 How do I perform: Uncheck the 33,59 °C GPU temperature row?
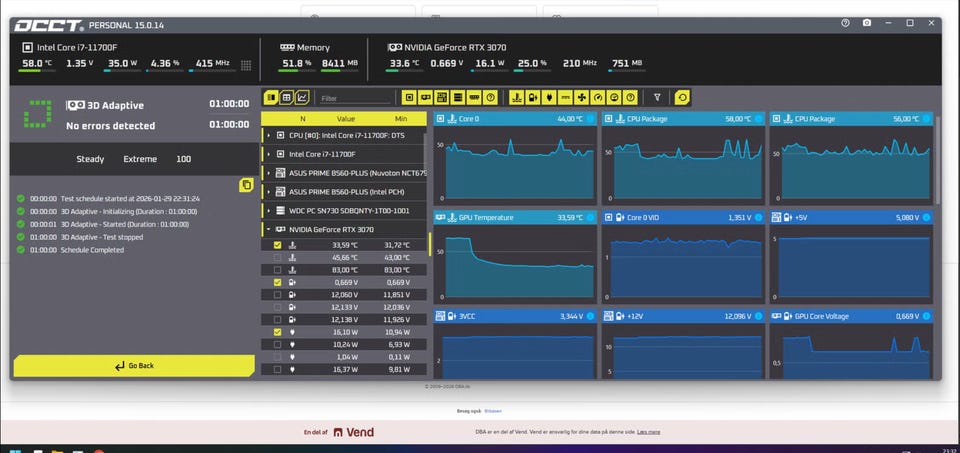click(x=277, y=245)
